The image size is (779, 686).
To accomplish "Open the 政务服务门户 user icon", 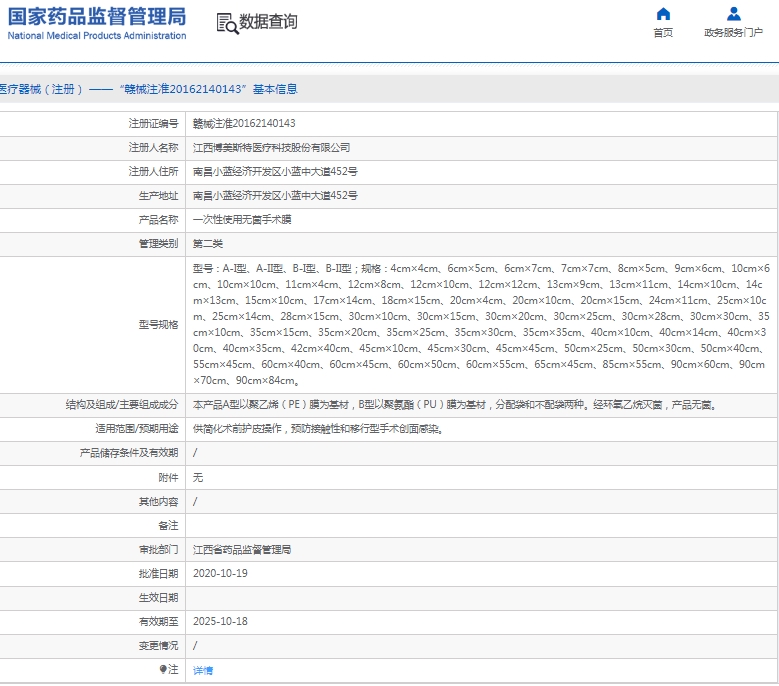I will pyautogui.click(x=733, y=14).
